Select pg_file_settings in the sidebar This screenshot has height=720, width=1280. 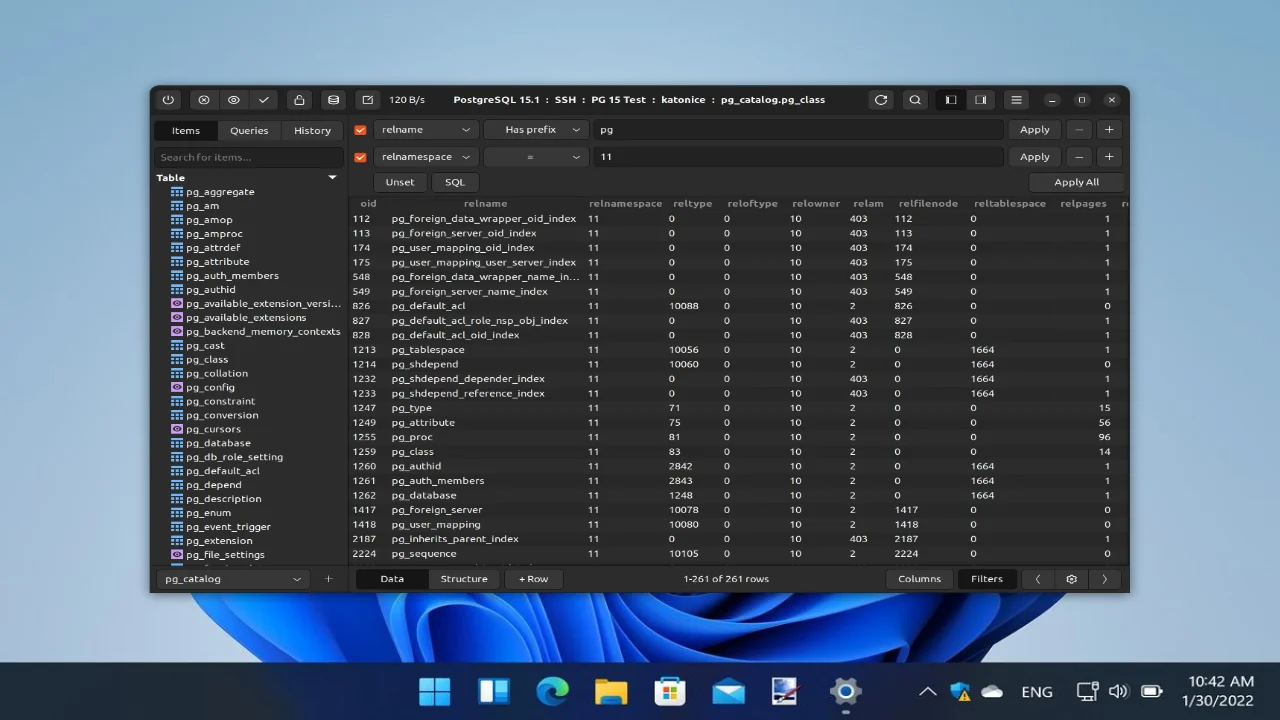tap(225, 555)
